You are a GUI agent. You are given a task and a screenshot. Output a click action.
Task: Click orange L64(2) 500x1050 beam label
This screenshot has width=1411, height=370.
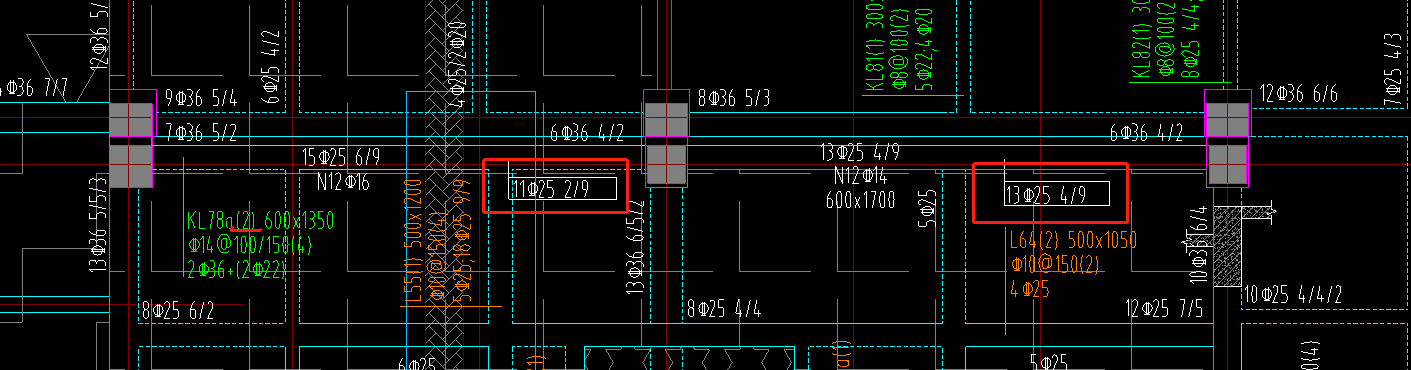tap(1073, 241)
